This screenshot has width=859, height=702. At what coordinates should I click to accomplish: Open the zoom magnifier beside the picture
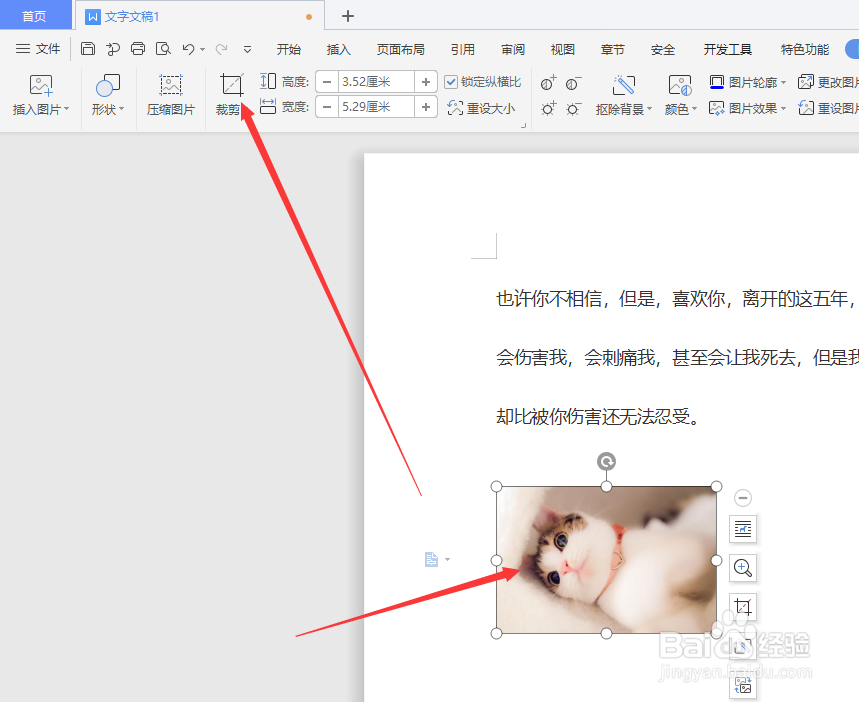pos(743,568)
